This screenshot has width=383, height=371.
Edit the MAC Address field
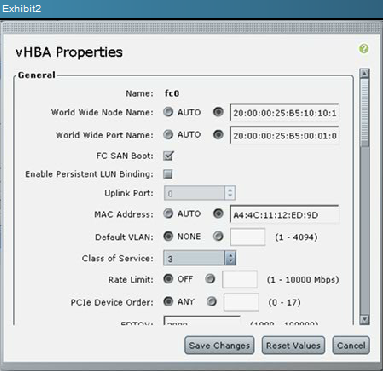(x=285, y=214)
